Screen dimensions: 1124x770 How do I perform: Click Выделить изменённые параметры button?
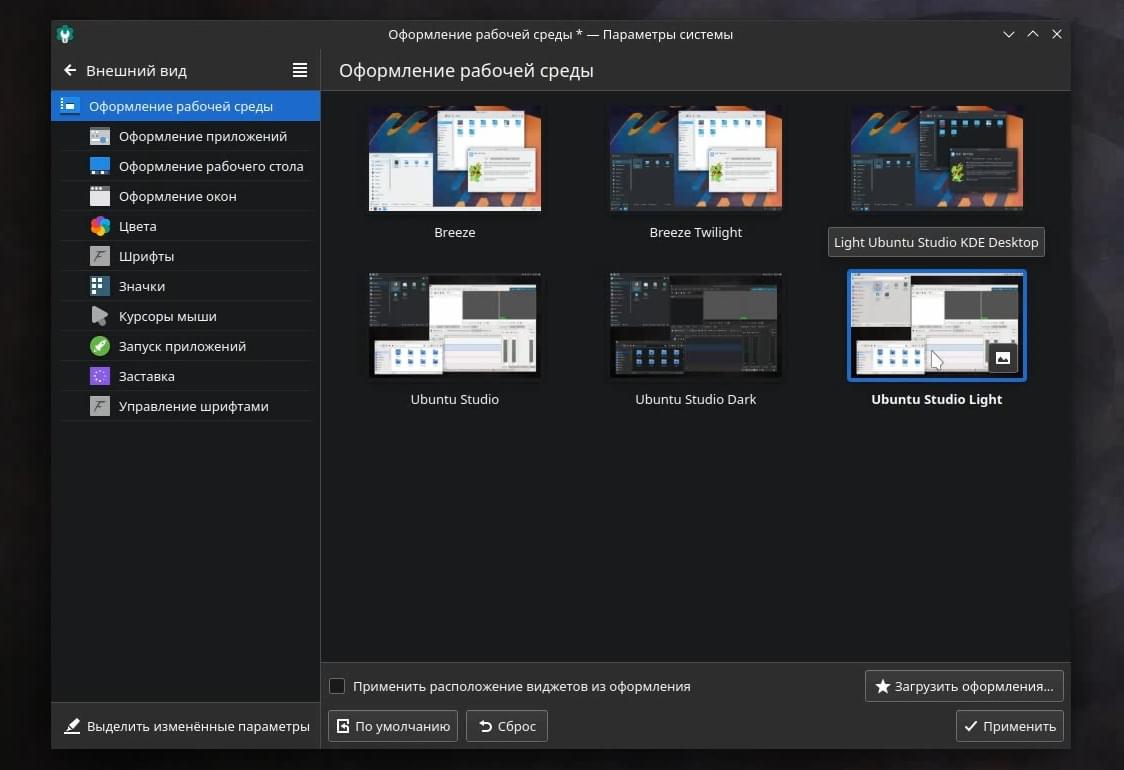click(186, 726)
